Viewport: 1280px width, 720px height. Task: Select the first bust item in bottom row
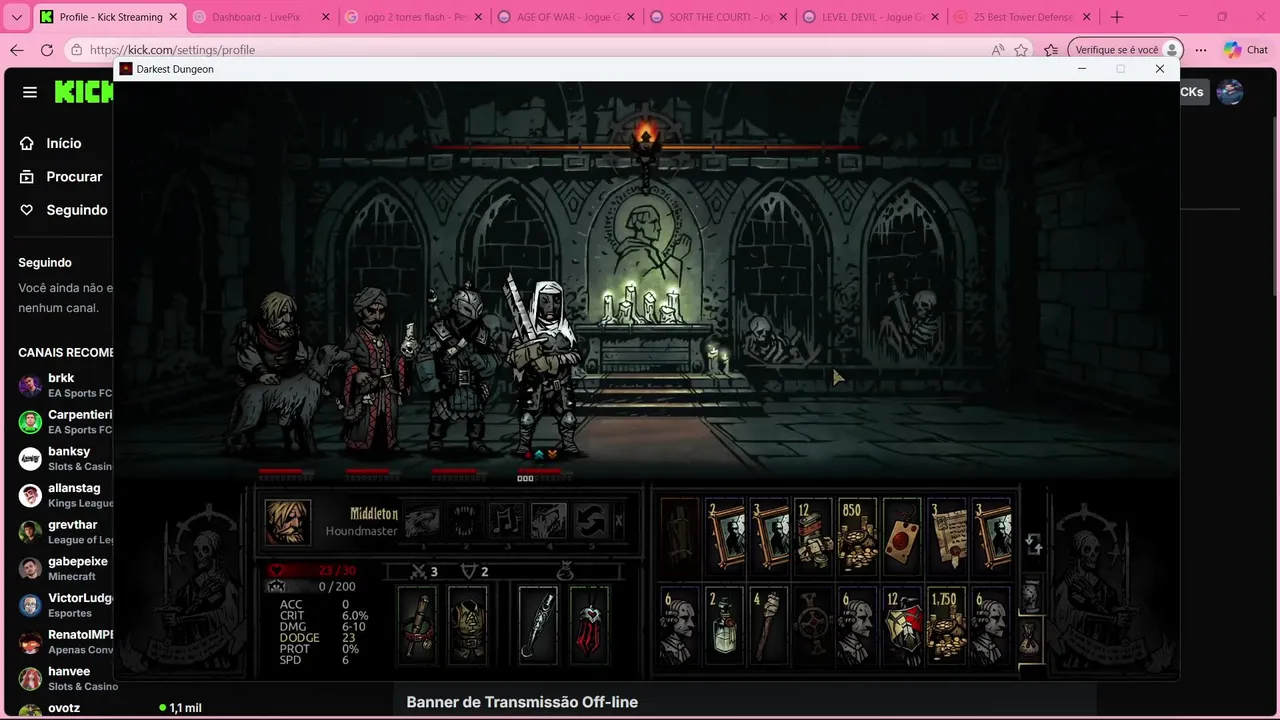click(x=680, y=627)
